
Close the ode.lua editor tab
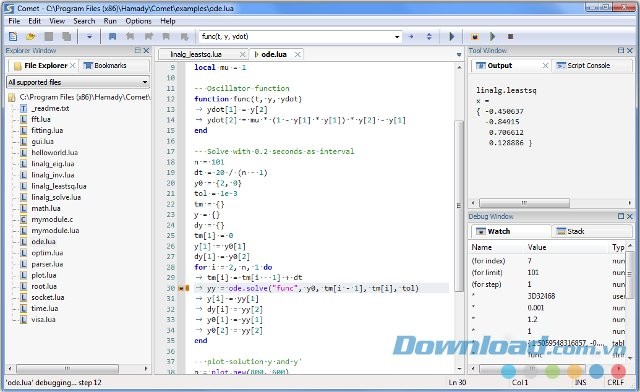point(298,54)
